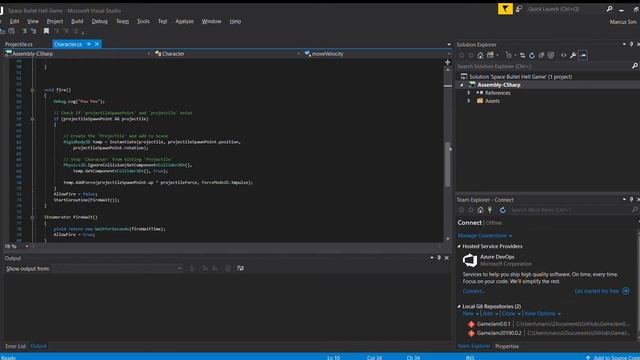Switch to the Properties tab
The width and height of the screenshot is (640, 360).
click(x=507, y=346)
